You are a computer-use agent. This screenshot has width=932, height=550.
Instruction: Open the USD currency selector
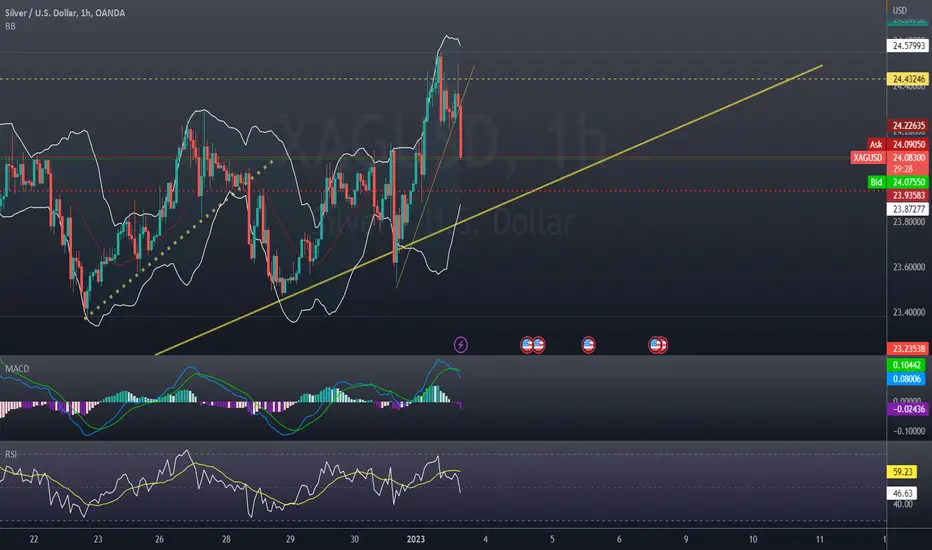point(899,10)
